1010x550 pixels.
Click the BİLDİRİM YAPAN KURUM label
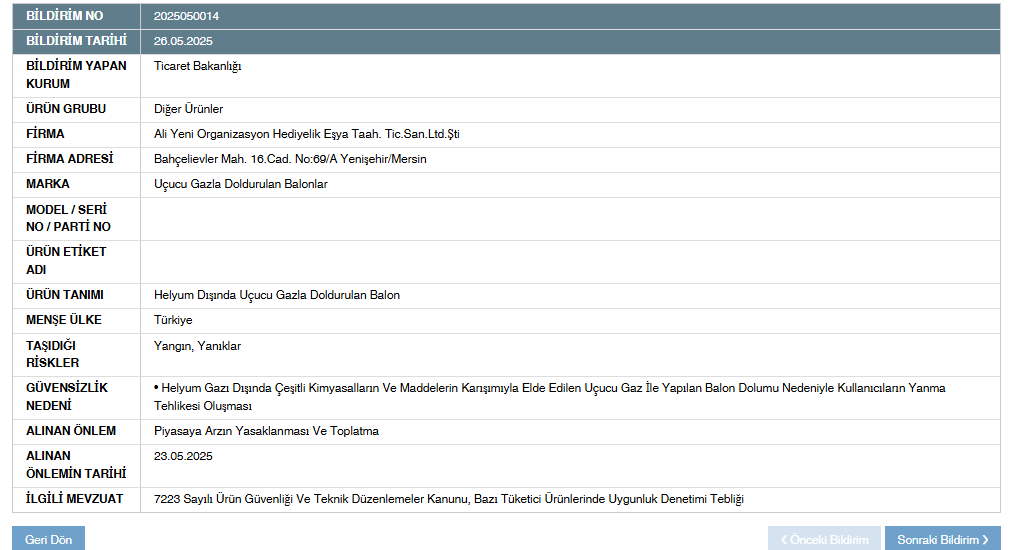(76, 75)
